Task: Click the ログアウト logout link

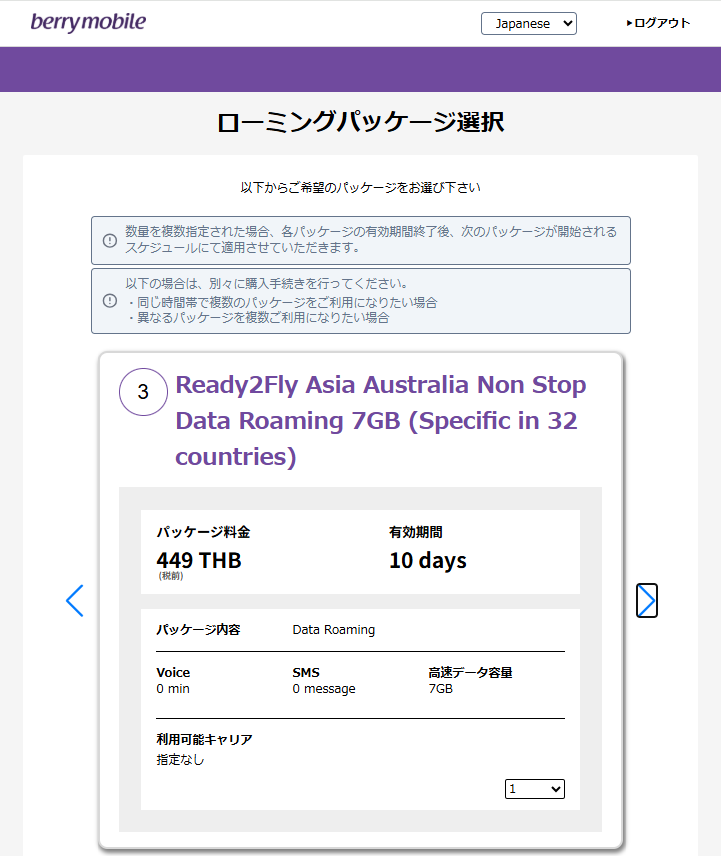Action: 658,23
